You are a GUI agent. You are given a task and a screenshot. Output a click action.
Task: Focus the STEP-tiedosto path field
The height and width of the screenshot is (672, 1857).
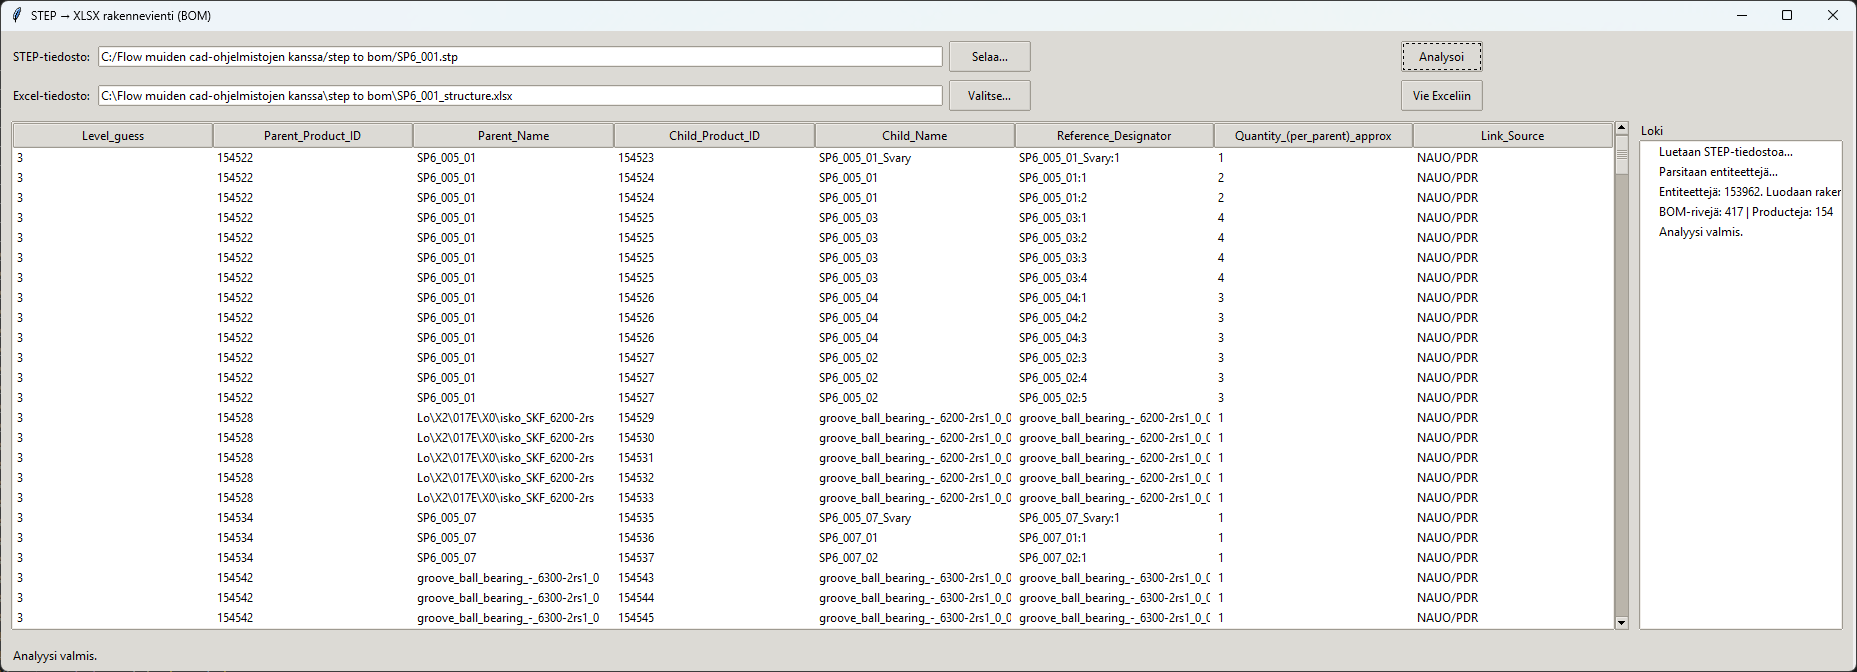[x=520, y=57]
